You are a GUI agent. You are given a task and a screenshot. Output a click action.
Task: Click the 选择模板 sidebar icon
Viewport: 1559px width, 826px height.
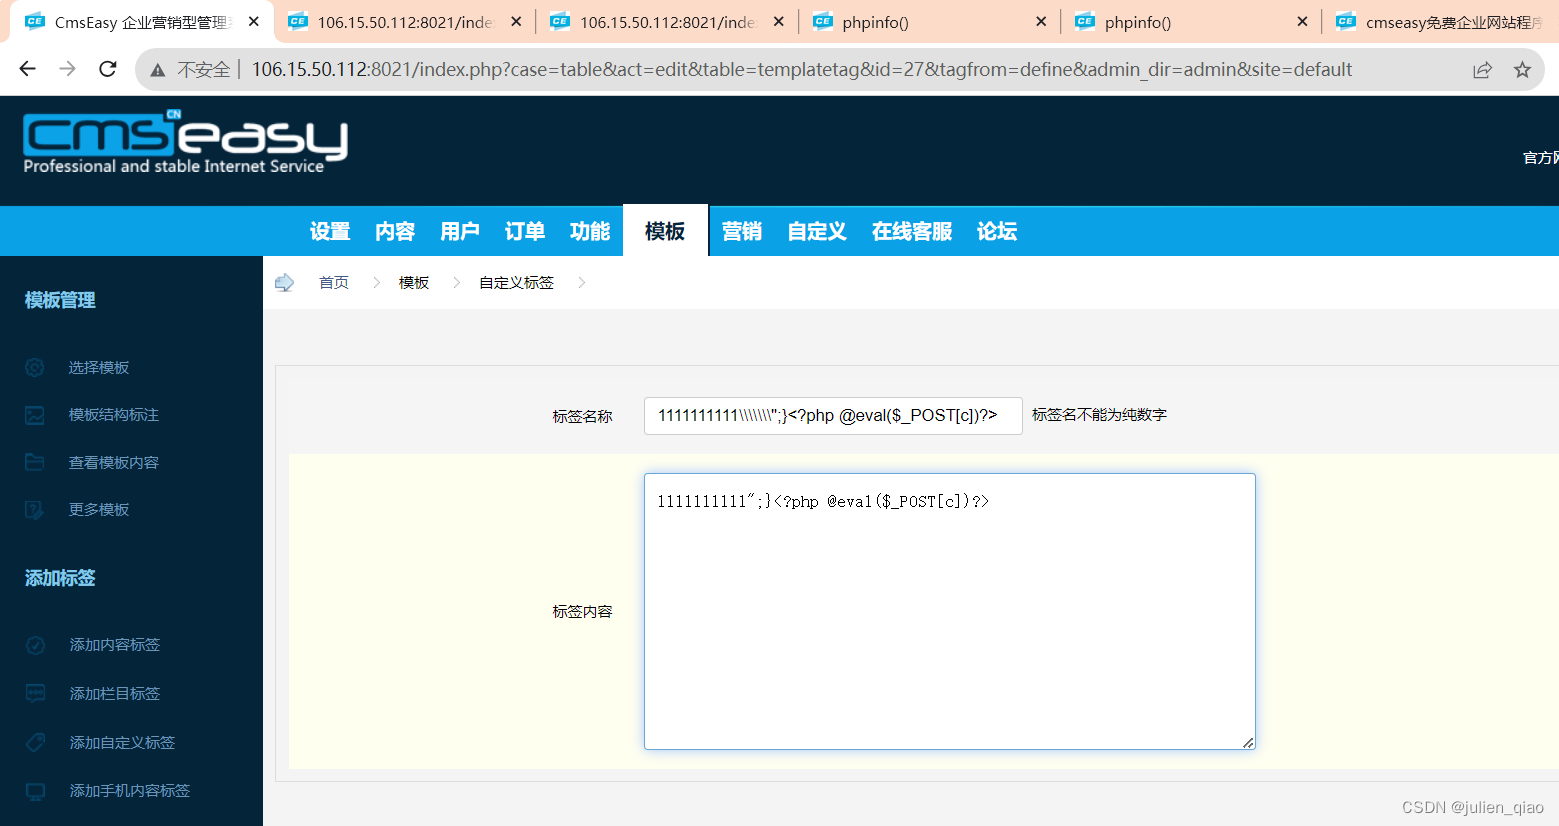point(35,368)
